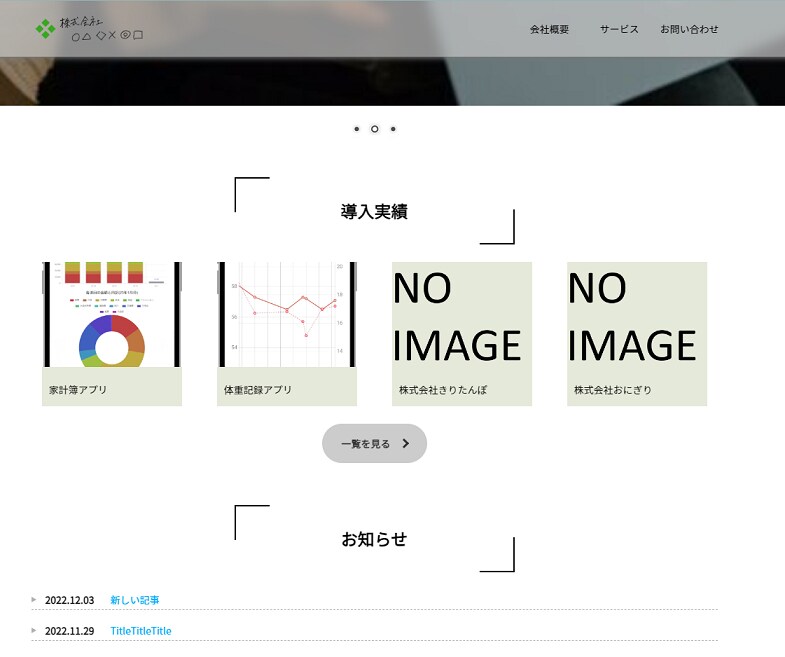Click the date 2022.12.03
785x657 pixels.
70,600
